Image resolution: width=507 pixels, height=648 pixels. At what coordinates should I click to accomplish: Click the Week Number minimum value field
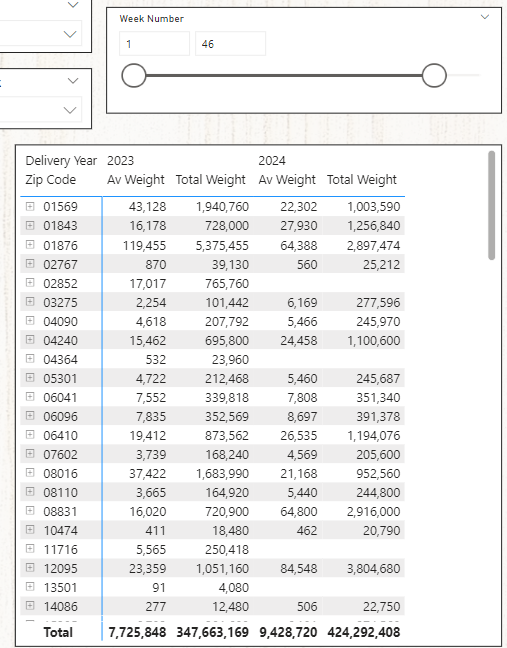[x=155, y=43]
